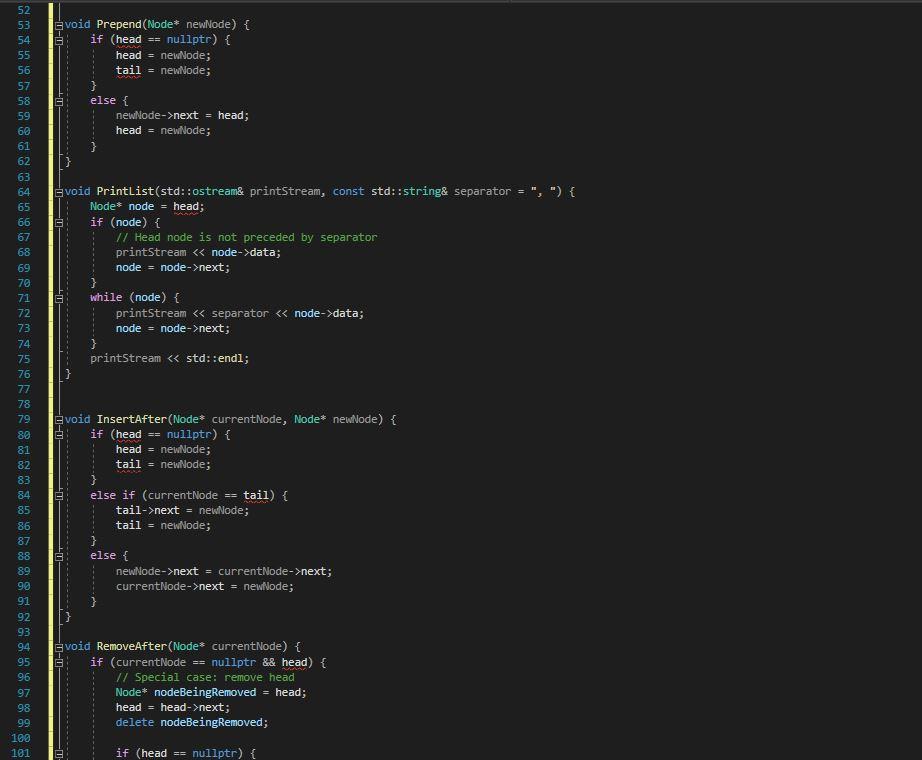Collapse the while (node) loop fold marker
The height and width of the screenshot is (760, 922).
pyautogui.click(x=59, y=298)
